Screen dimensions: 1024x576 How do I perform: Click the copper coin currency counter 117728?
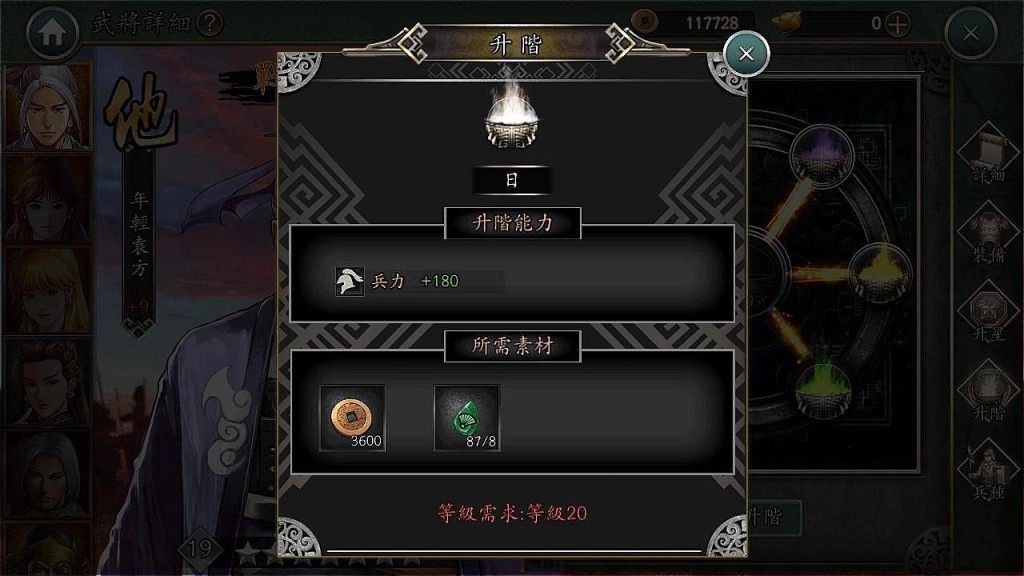[x=694, y=23]
